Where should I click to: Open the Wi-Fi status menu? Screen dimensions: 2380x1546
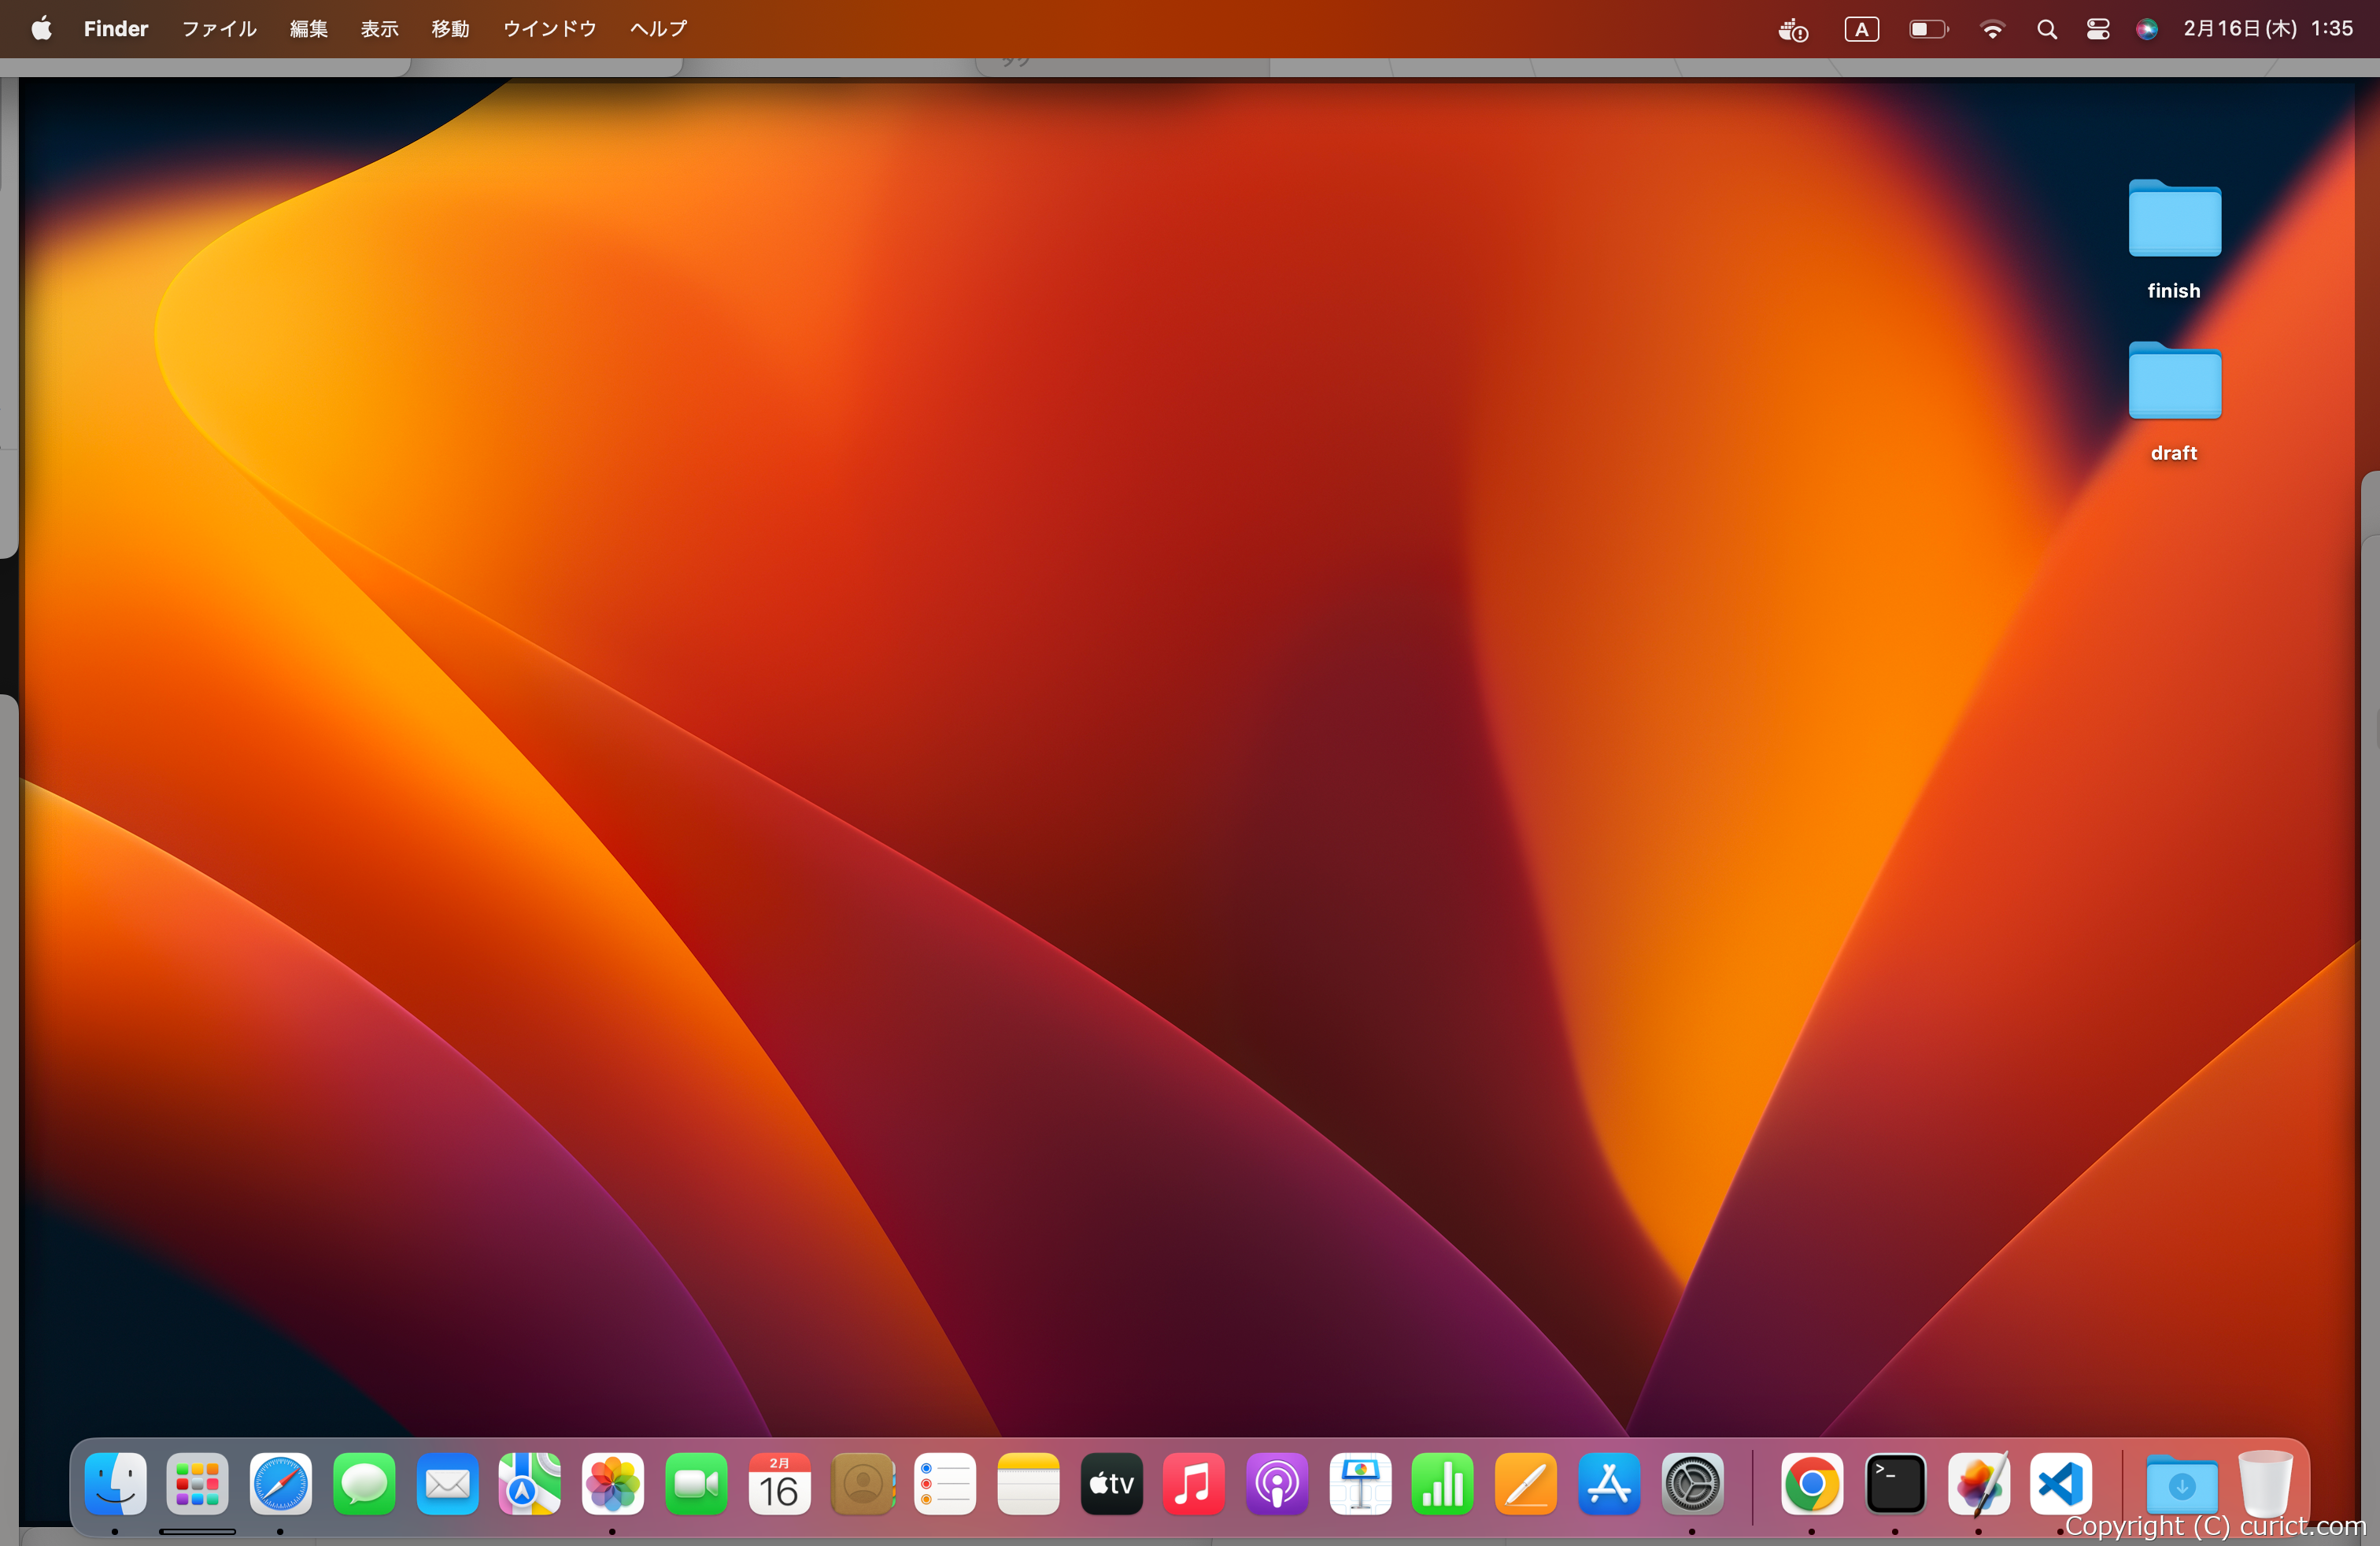(1992, 29)
